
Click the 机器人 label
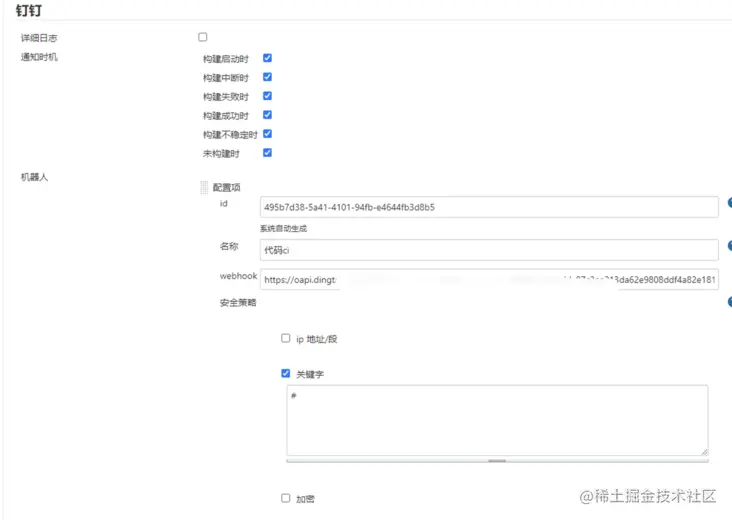[x=35, y=177]
